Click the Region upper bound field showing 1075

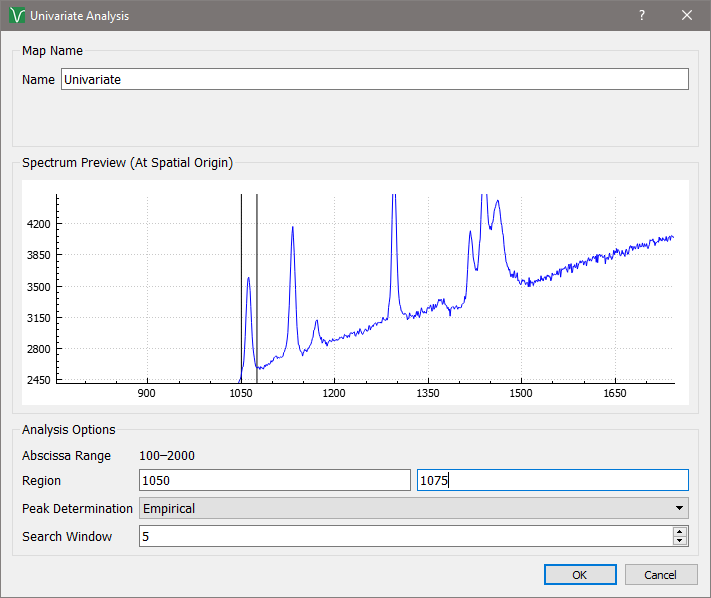click(552, 481)
